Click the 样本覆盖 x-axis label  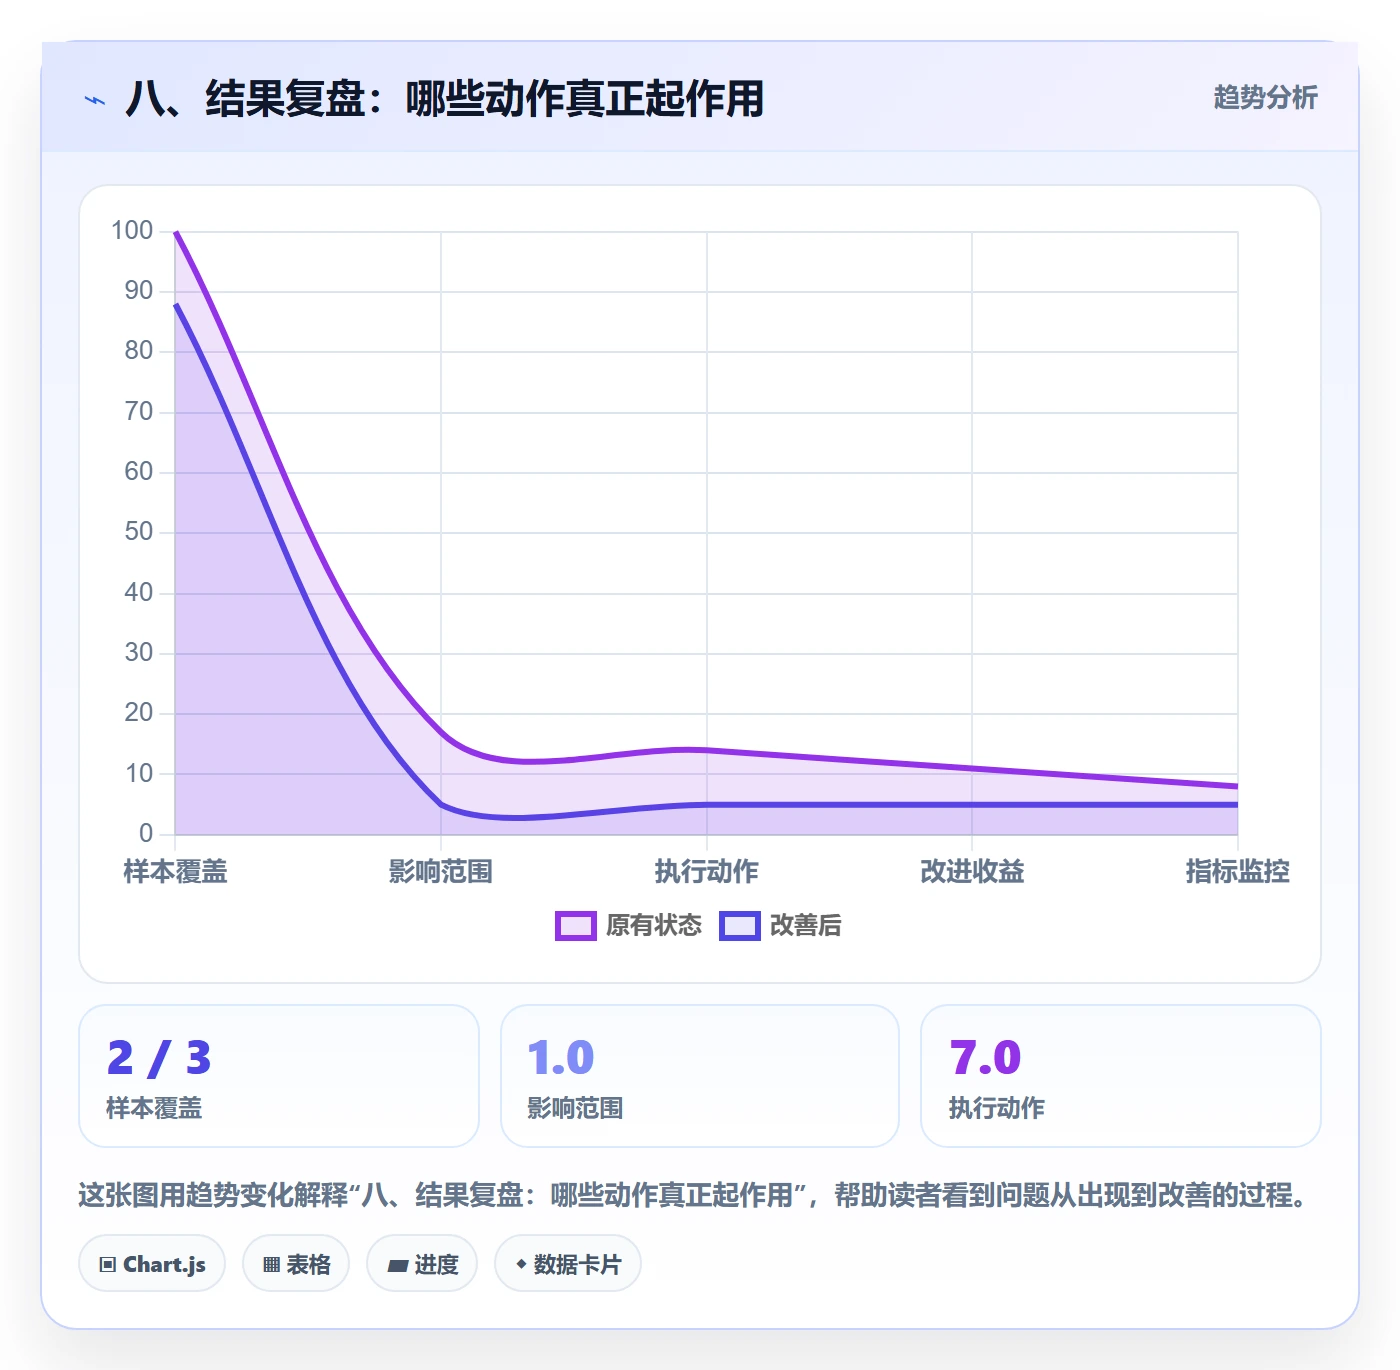coord(176,872)
